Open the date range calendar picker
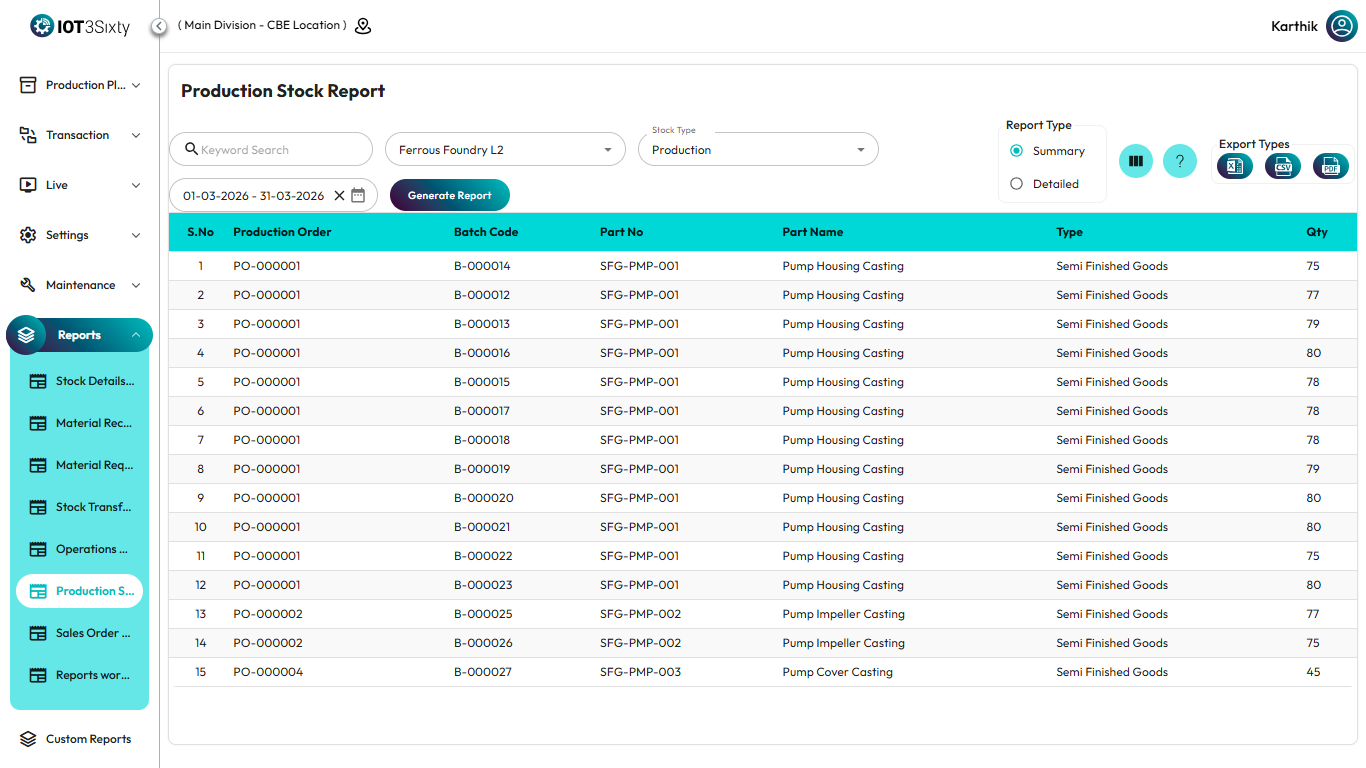1366x768 pixels. coord(358,196)
